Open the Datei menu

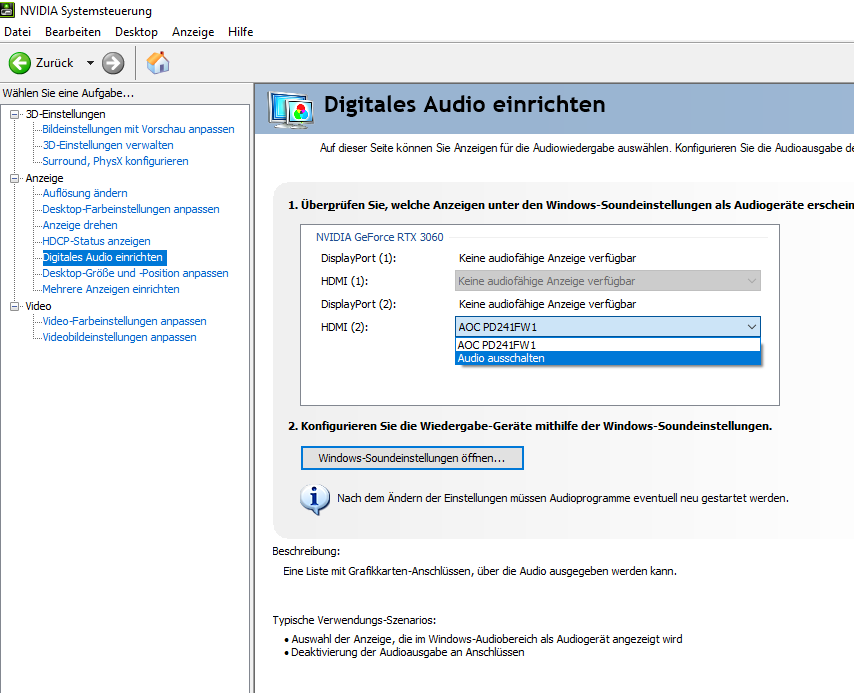[17, 32]
